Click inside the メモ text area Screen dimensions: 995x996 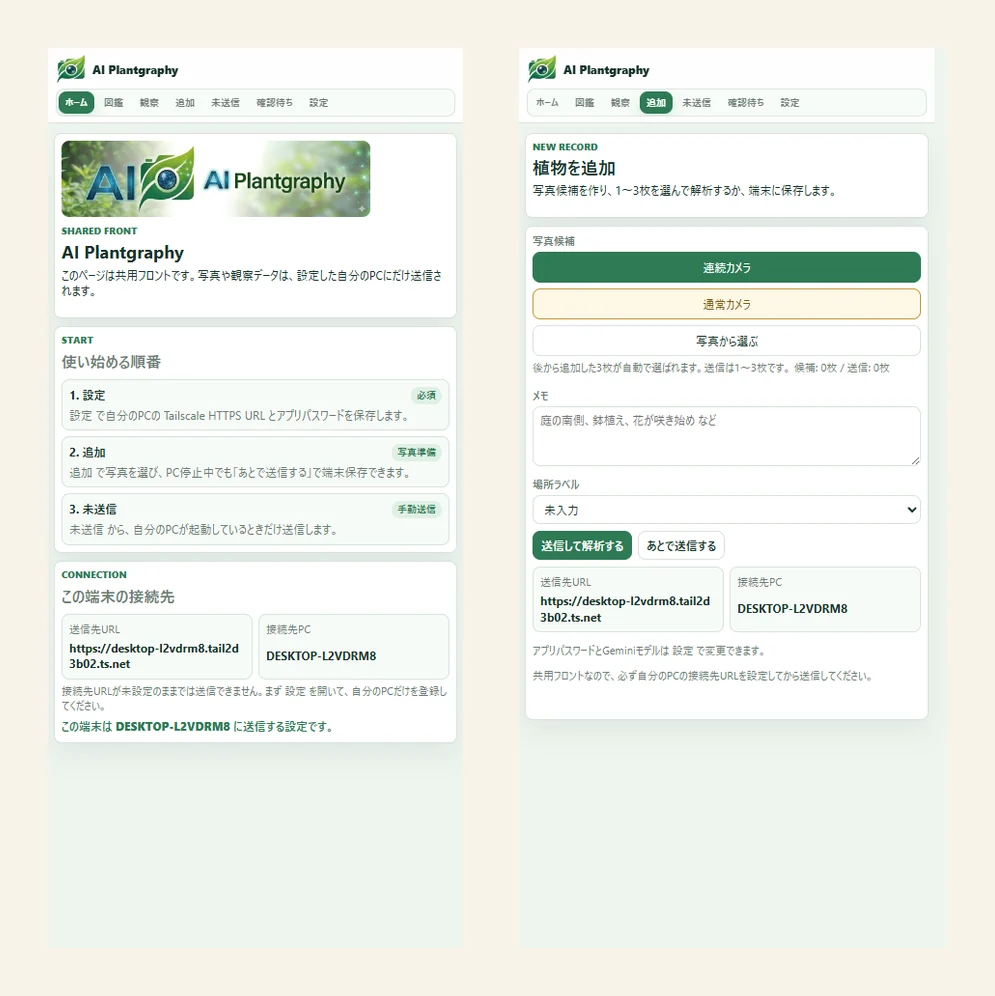726,436
